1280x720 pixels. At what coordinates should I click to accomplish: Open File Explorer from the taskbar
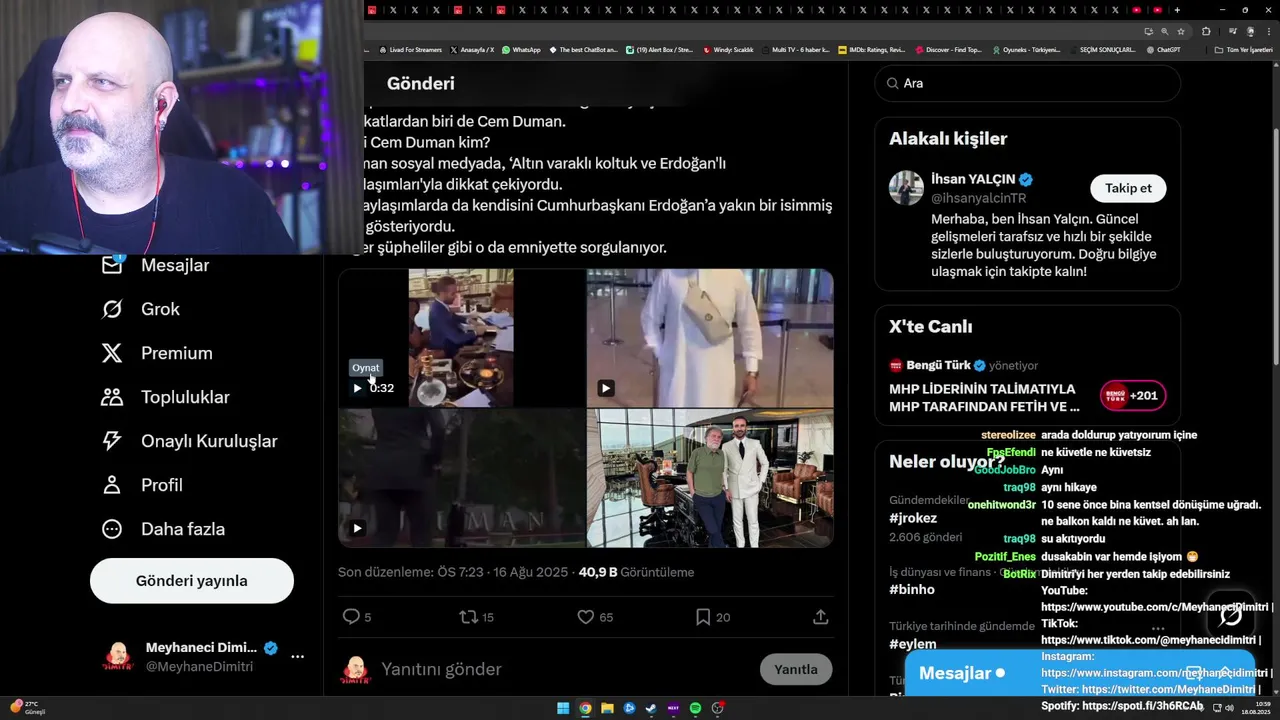pyautogui.click(x=607, y=708)
